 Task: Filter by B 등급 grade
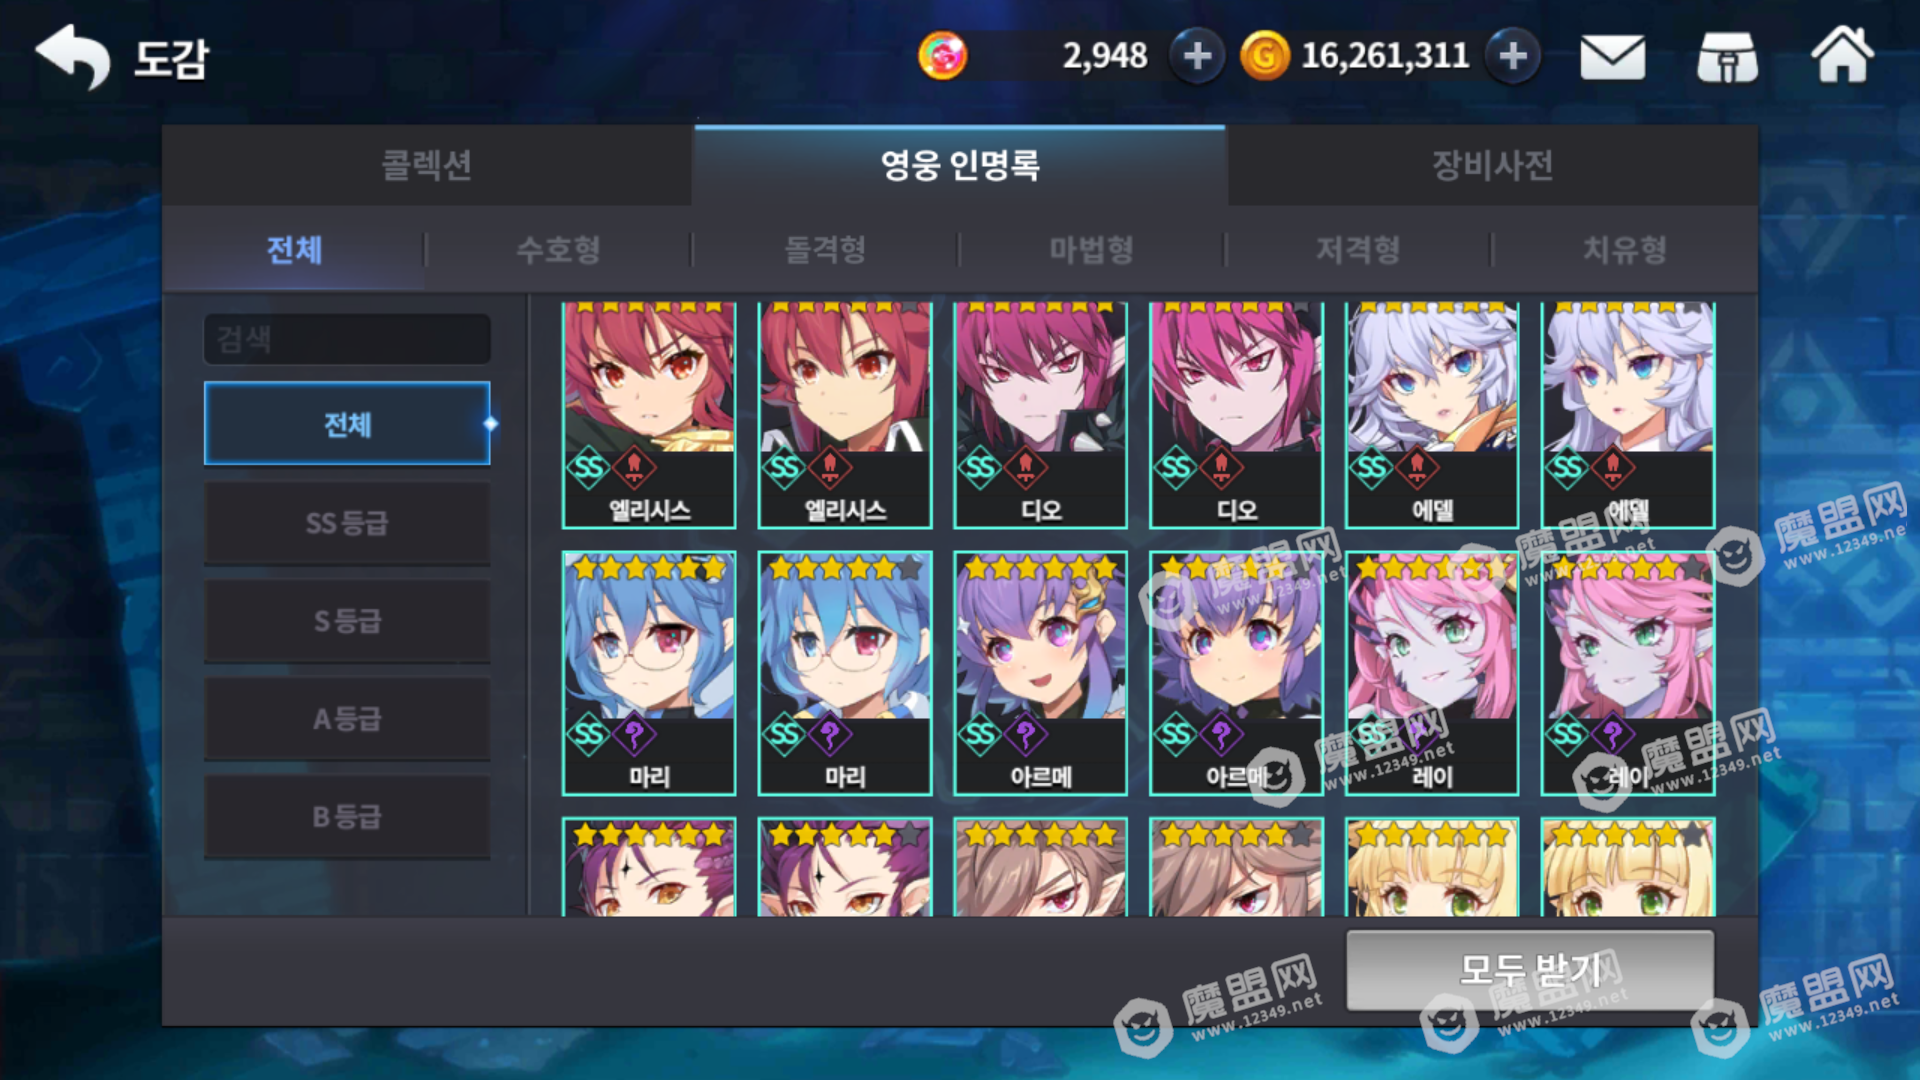click(x=347, y=816)
